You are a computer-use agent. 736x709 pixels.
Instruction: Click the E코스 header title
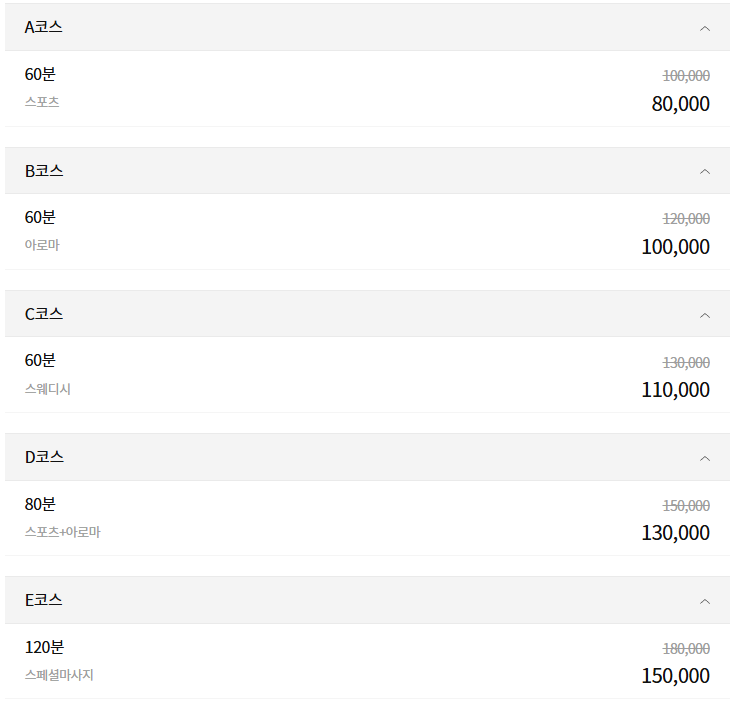point(44,600)
